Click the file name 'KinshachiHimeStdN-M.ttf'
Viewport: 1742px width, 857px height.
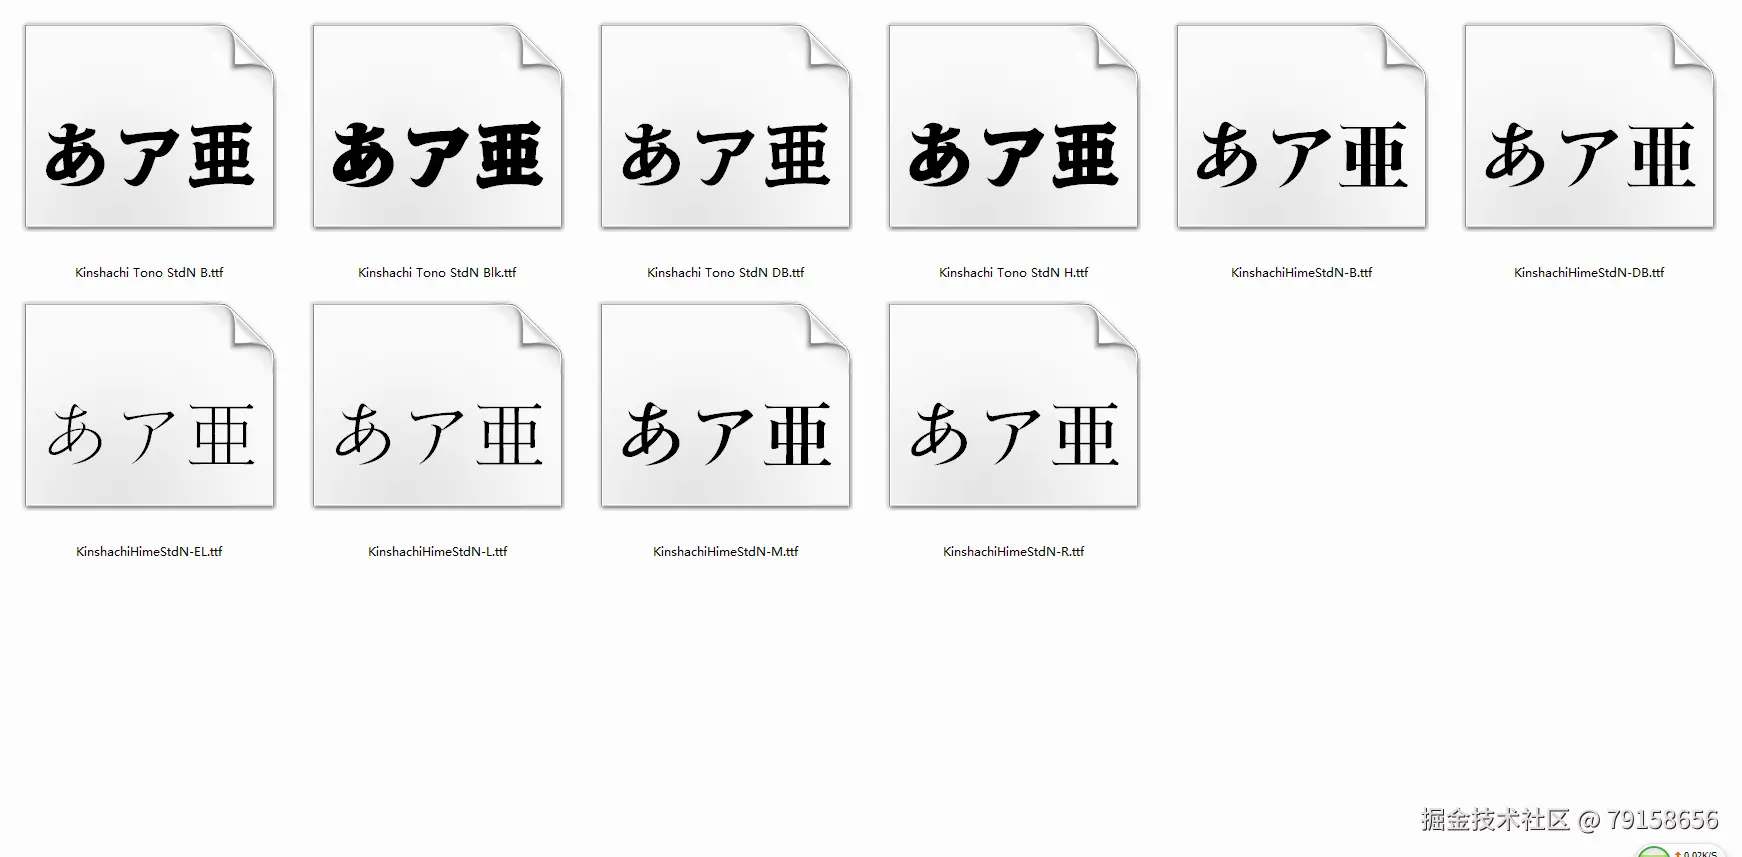pos(725,551)
